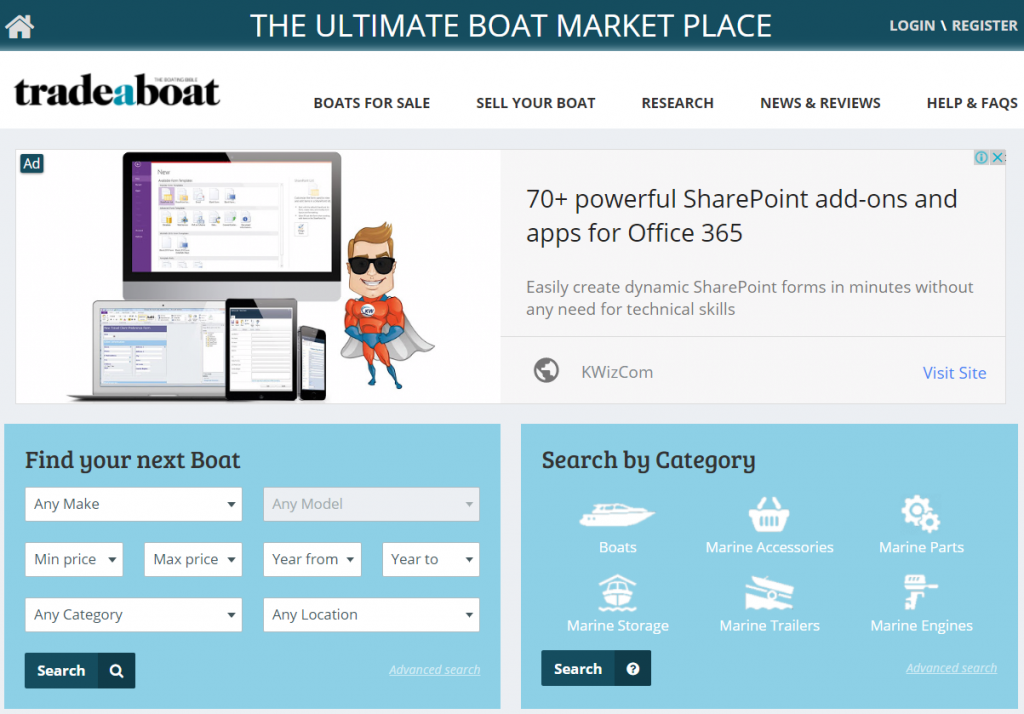This screenshot has width=1024, height=714.
Task: Click the Ad badge label
Action: 32,163
